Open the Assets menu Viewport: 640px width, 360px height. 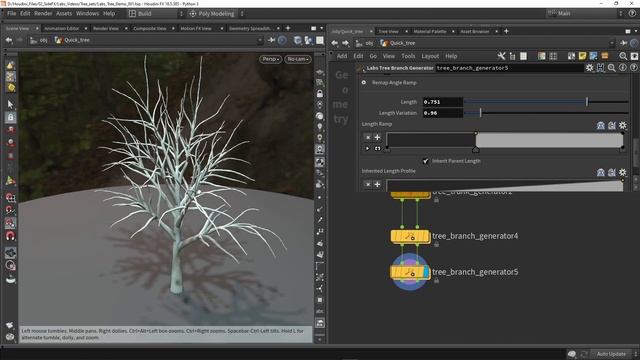point(64,13)
